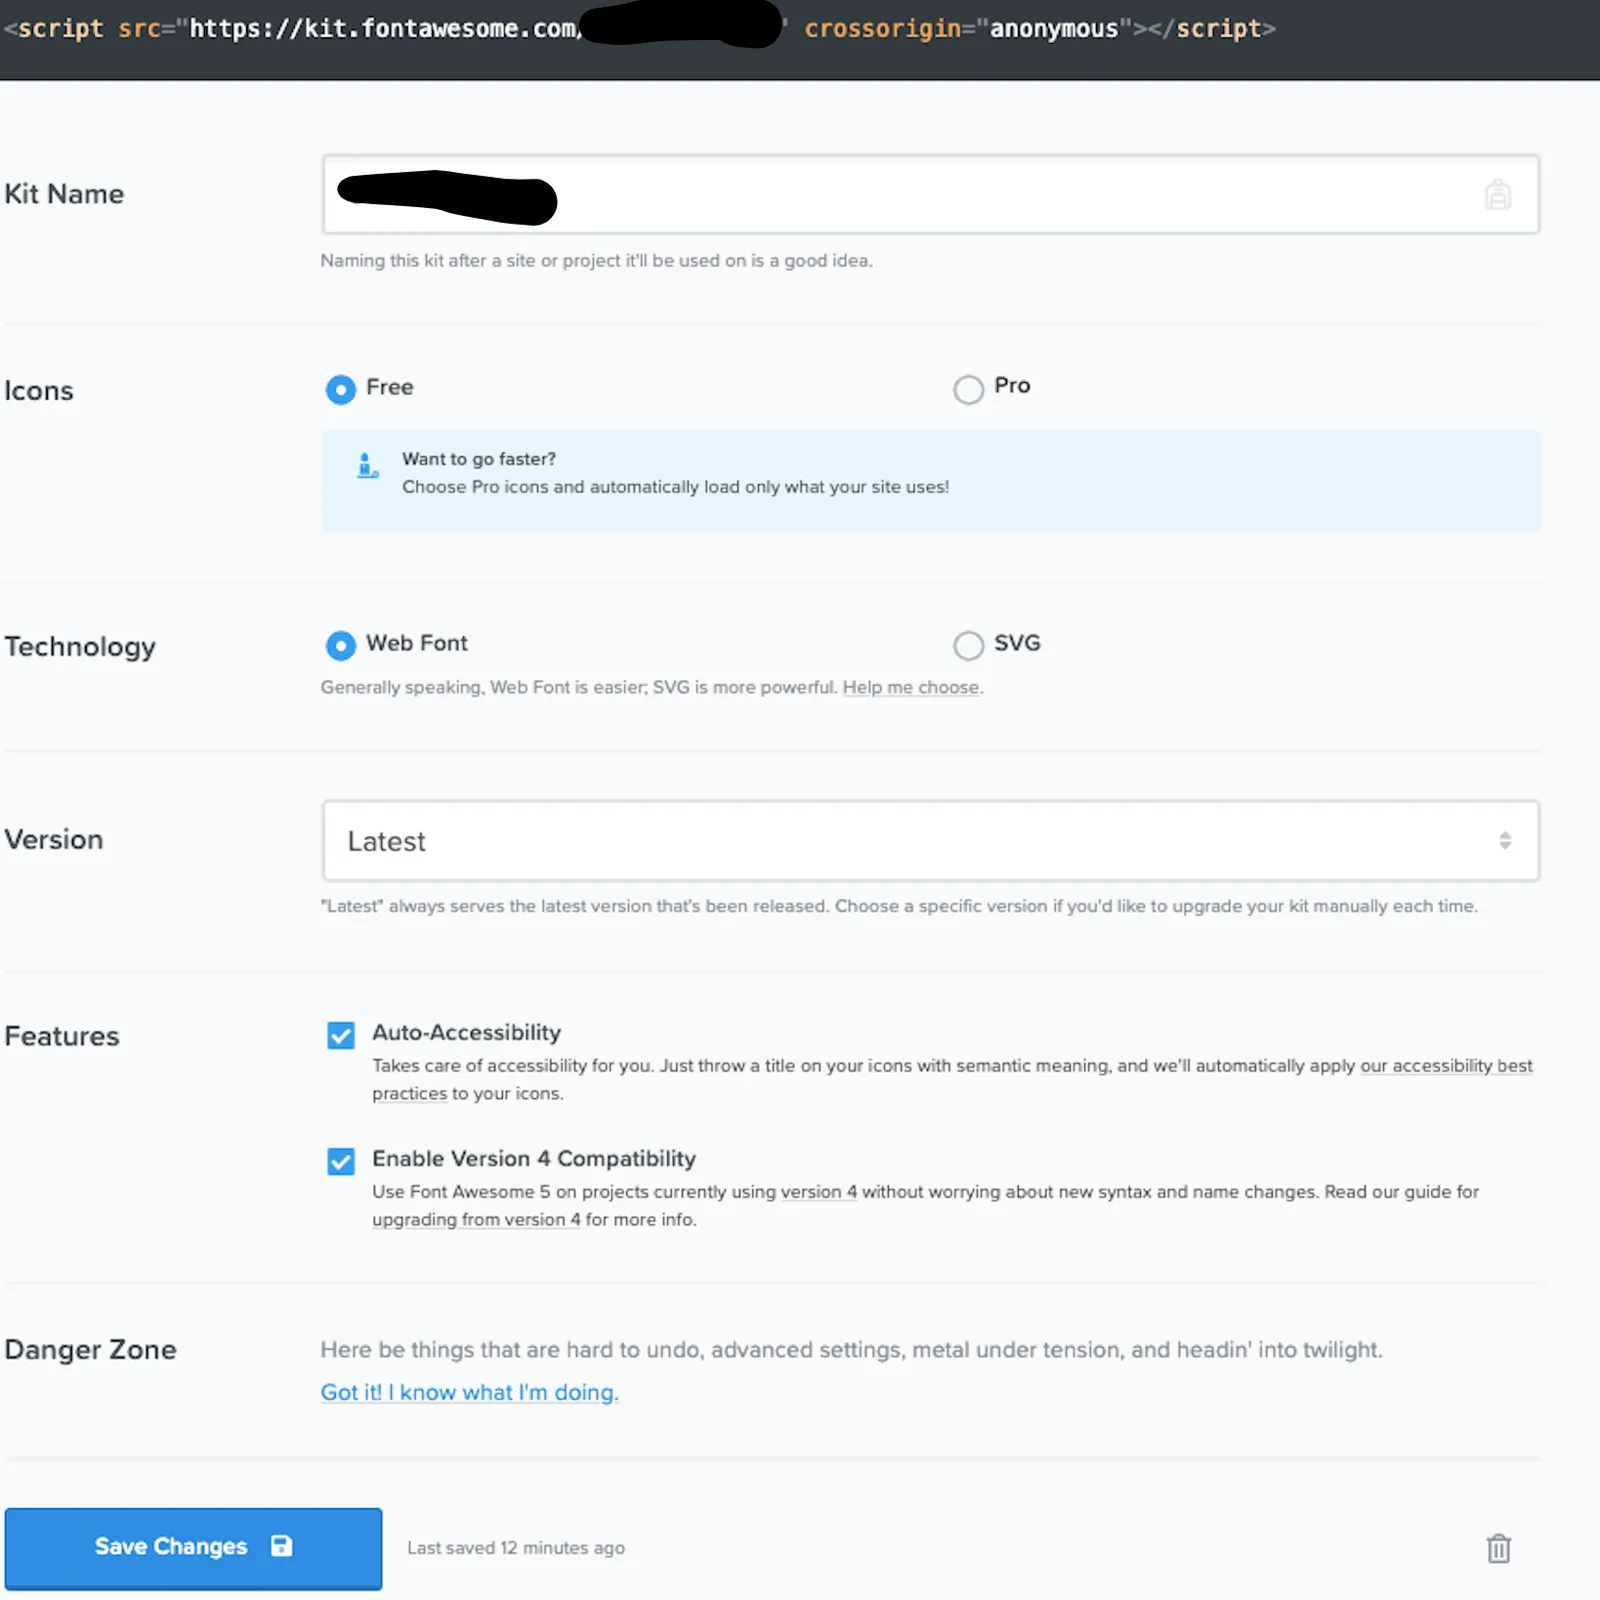The image size is (1600, 1600).
Task: Select the Free icons radio button
Action: [340, 389]
